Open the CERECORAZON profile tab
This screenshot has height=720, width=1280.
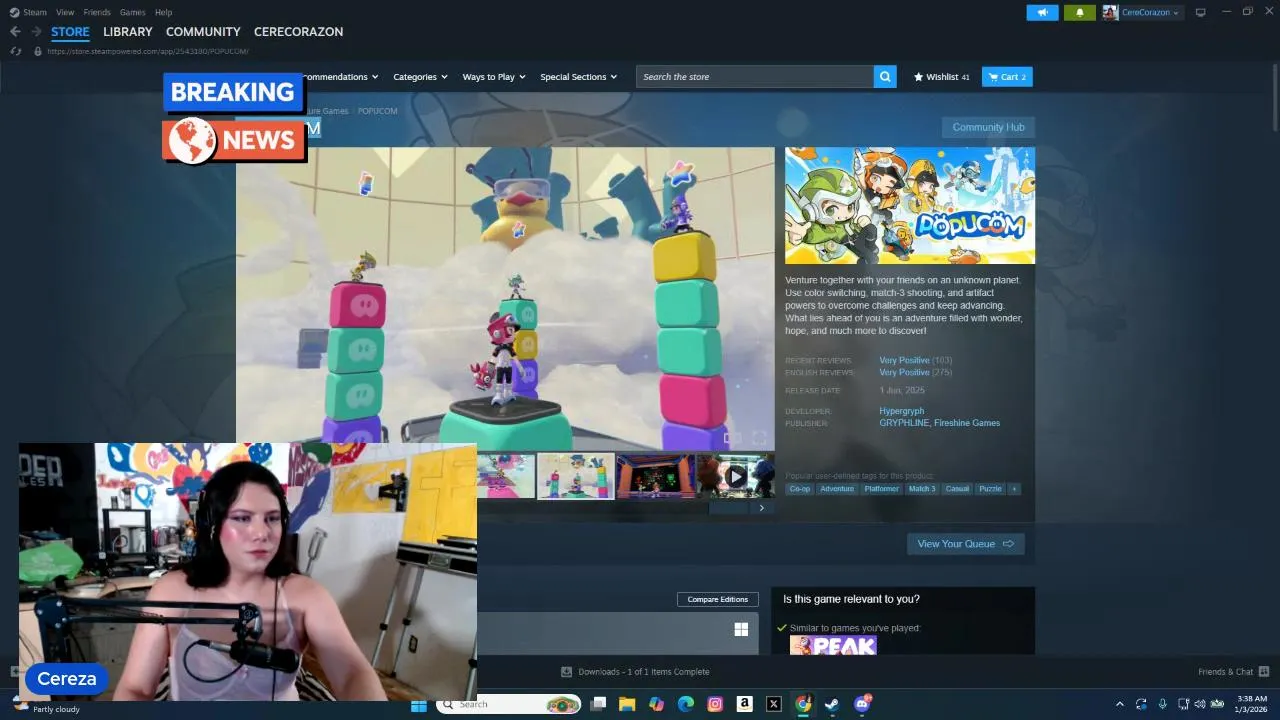[298, 32]
